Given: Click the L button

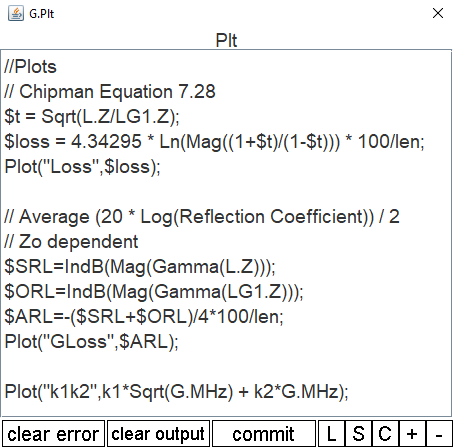Looking at the screenshot, I should 331,434.
